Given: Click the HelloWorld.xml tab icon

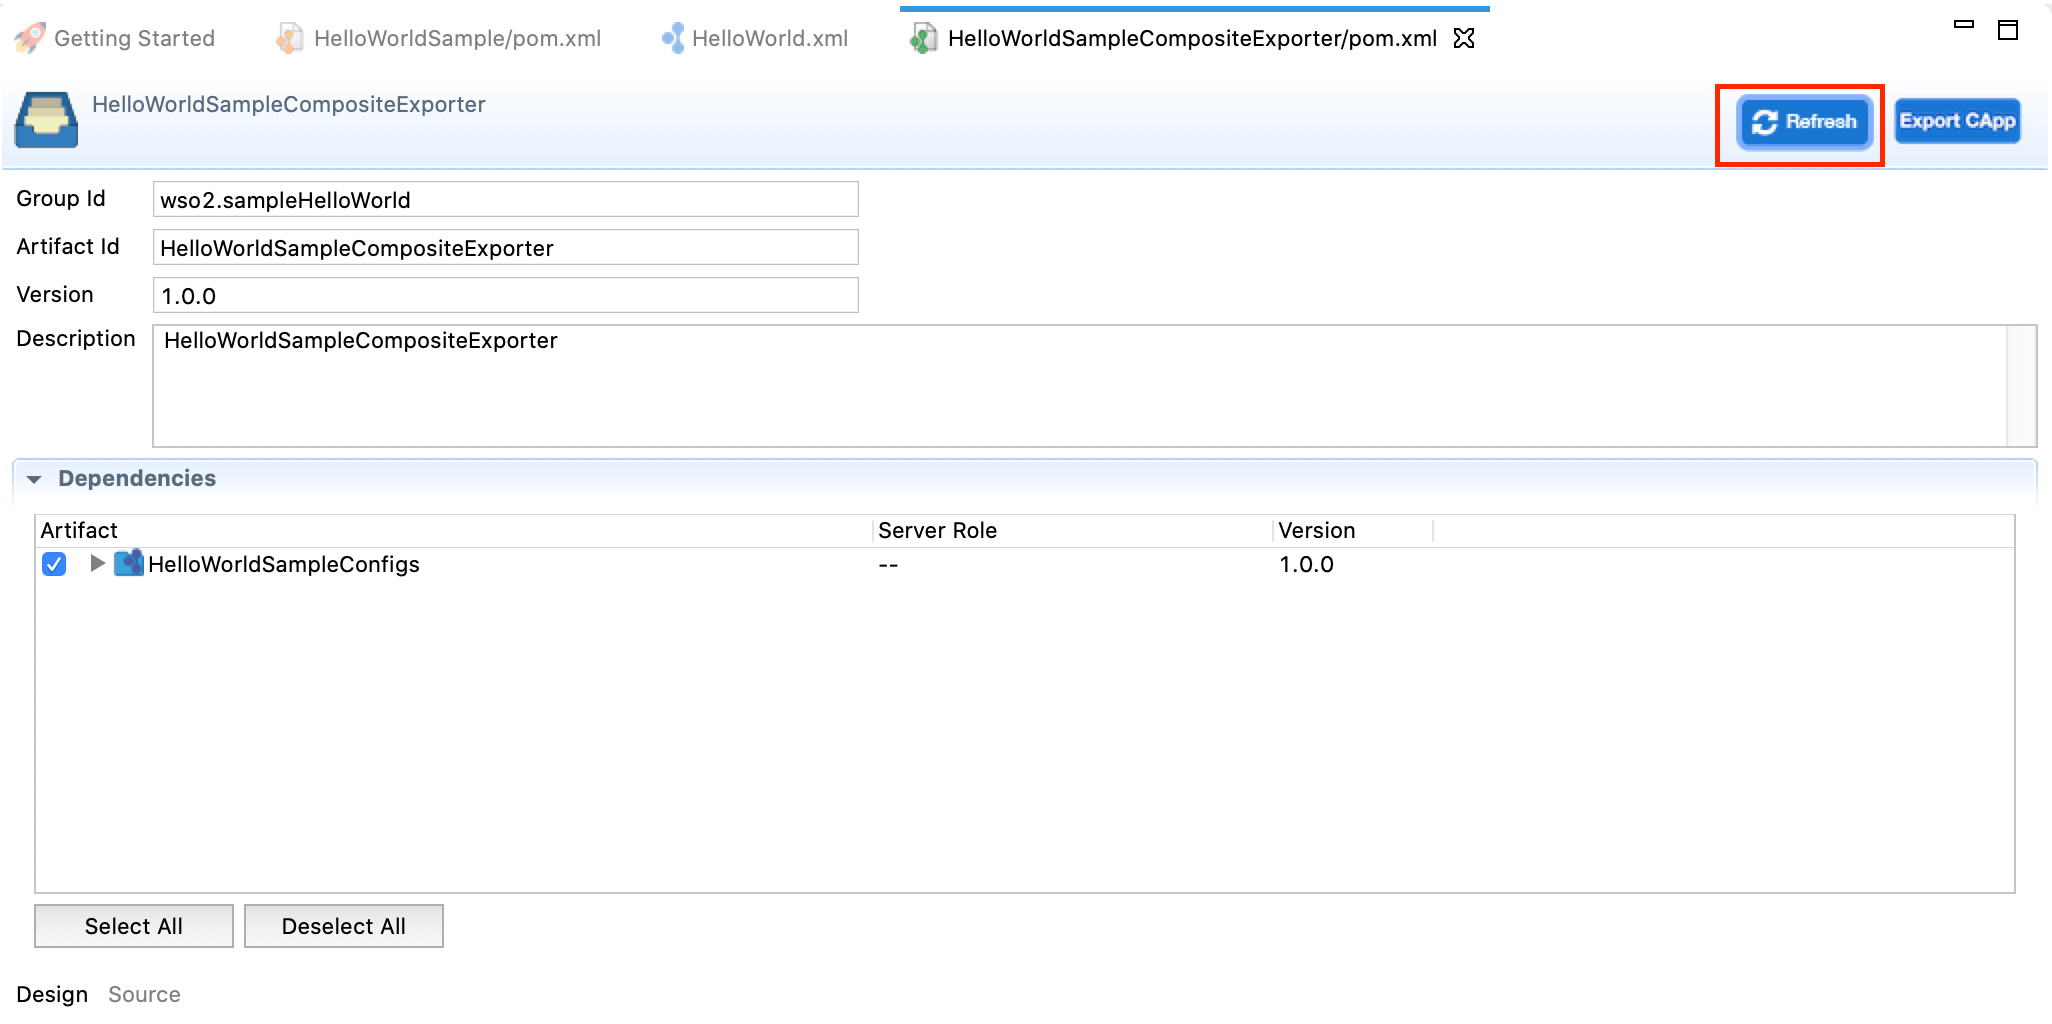Looking at the screenshot, I should [x=674, y=38].
